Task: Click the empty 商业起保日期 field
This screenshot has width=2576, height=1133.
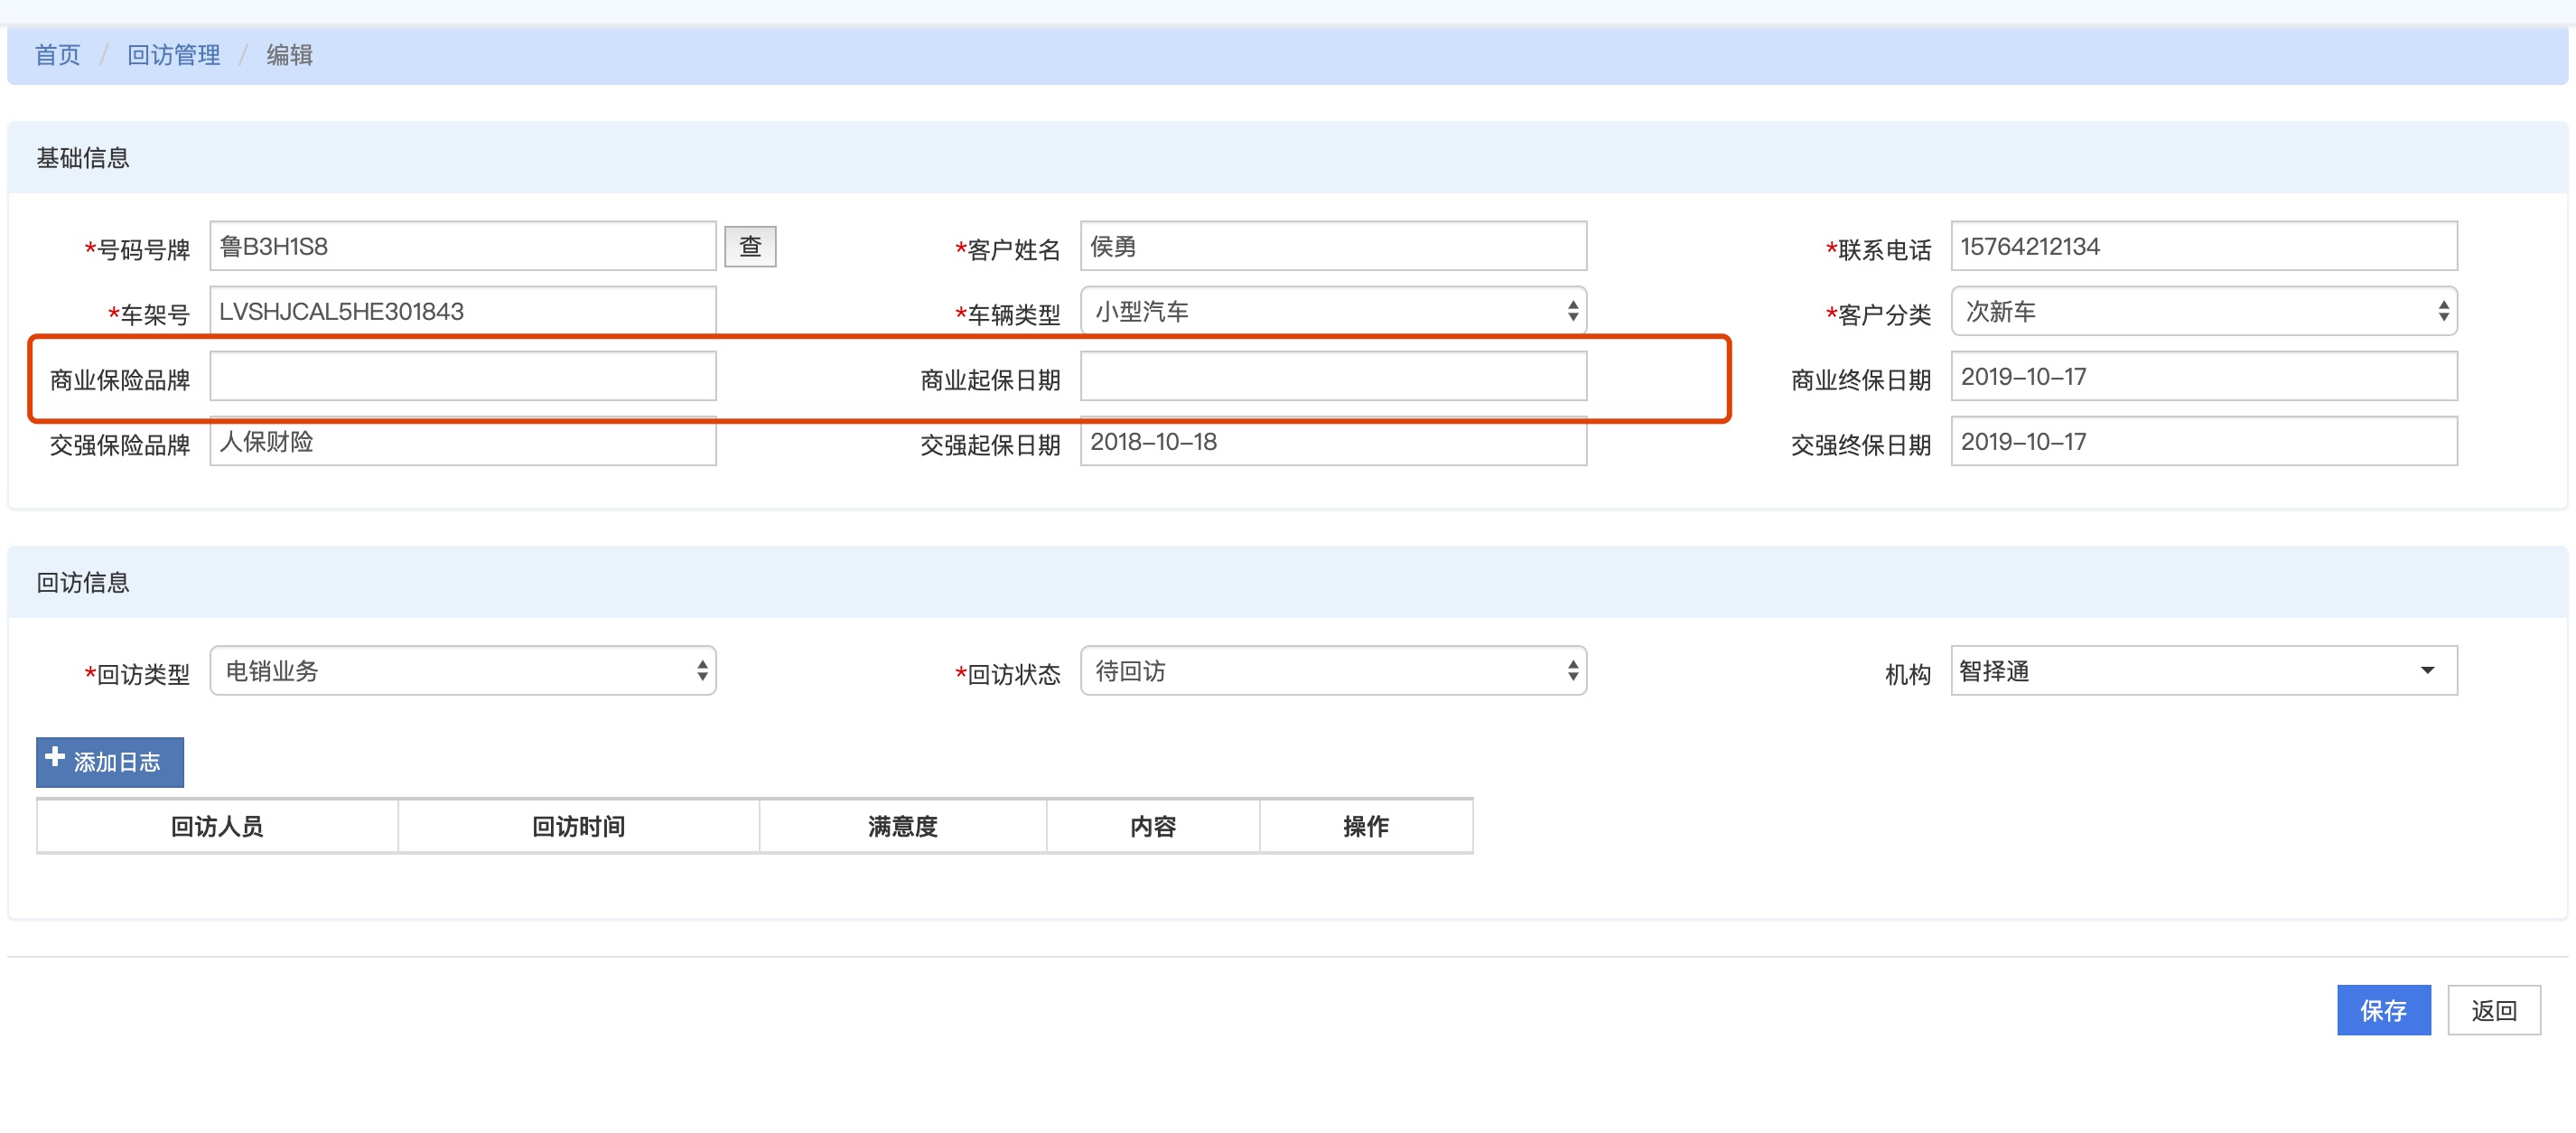Action: coord(1332,376)
